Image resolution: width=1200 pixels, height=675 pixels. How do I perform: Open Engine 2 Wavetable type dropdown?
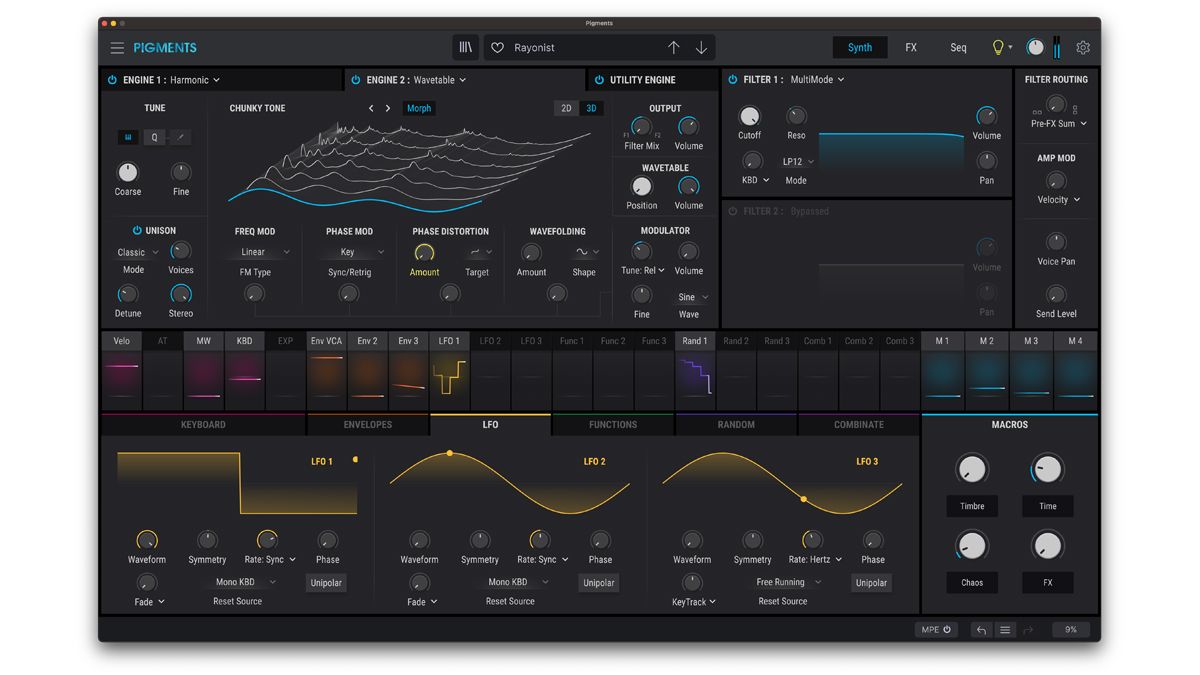[x=440, y=80]
